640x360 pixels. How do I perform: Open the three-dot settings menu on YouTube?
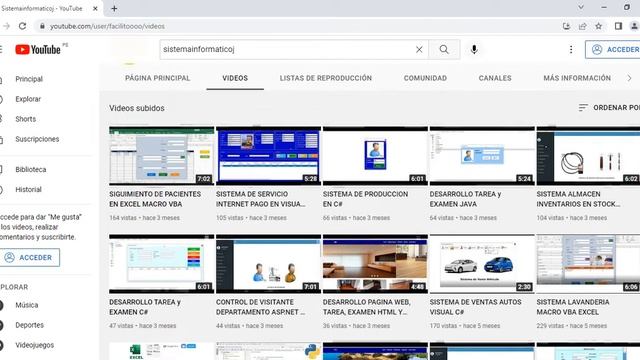coord(571,49)
